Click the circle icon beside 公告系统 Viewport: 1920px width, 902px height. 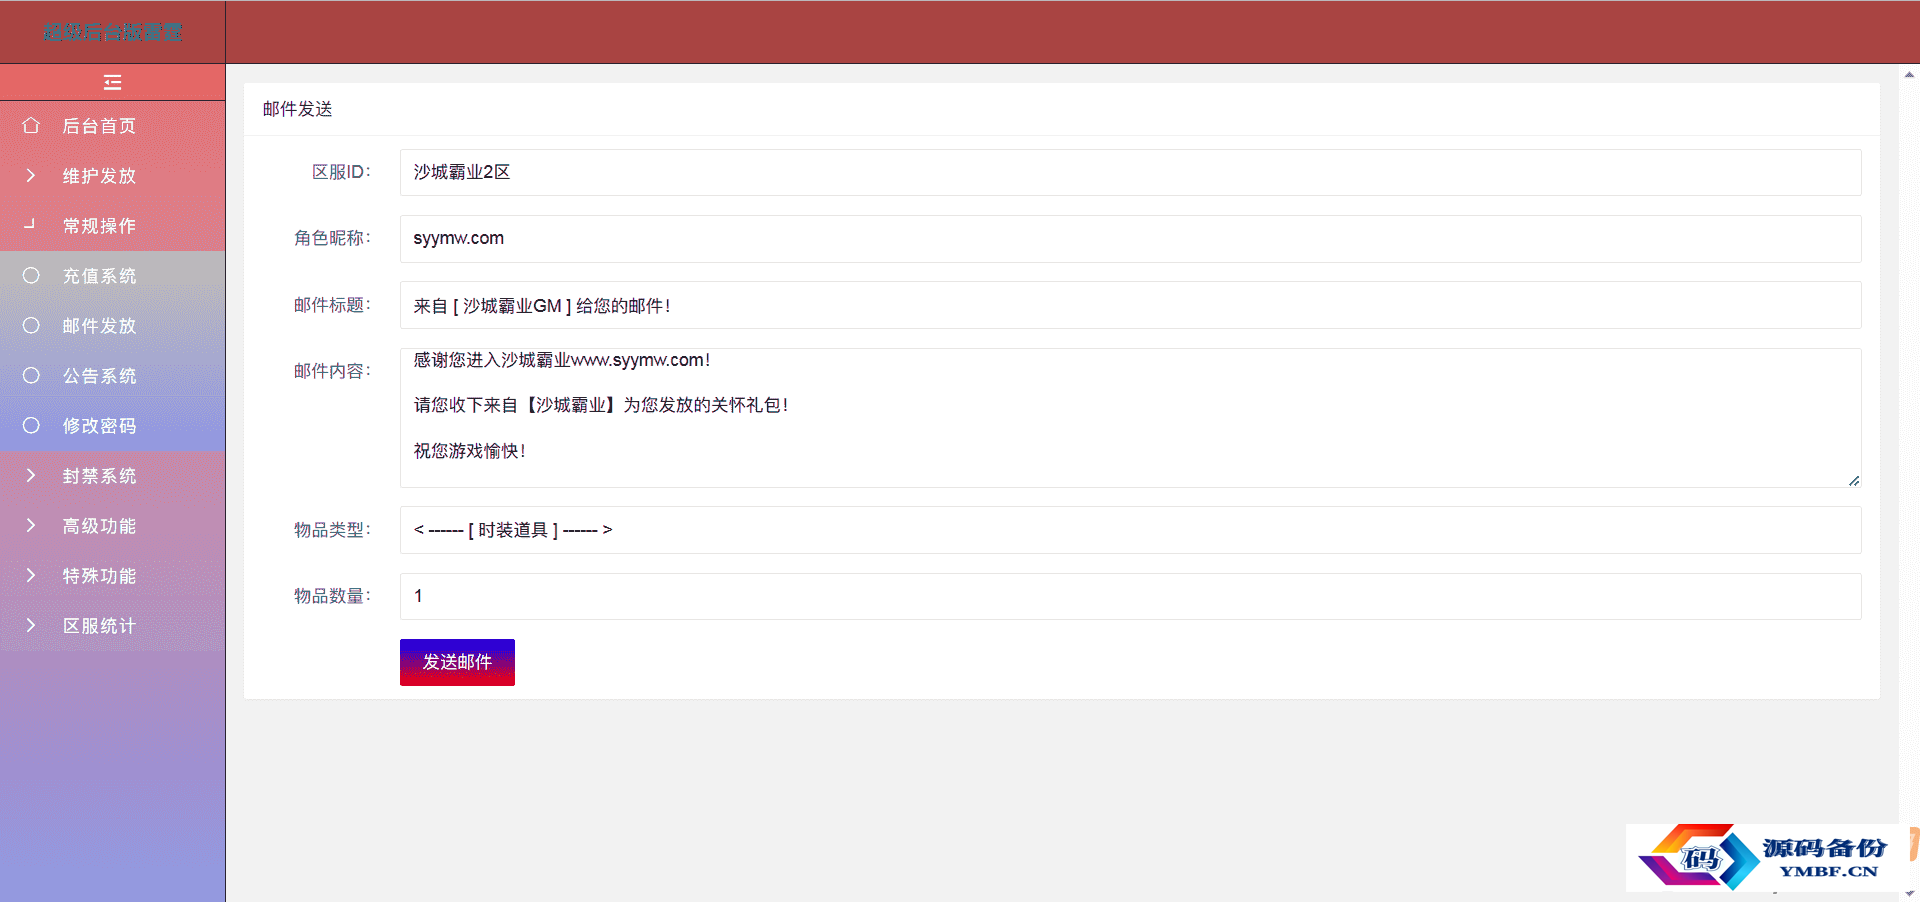pyautogui.click(x=31, y=375)
